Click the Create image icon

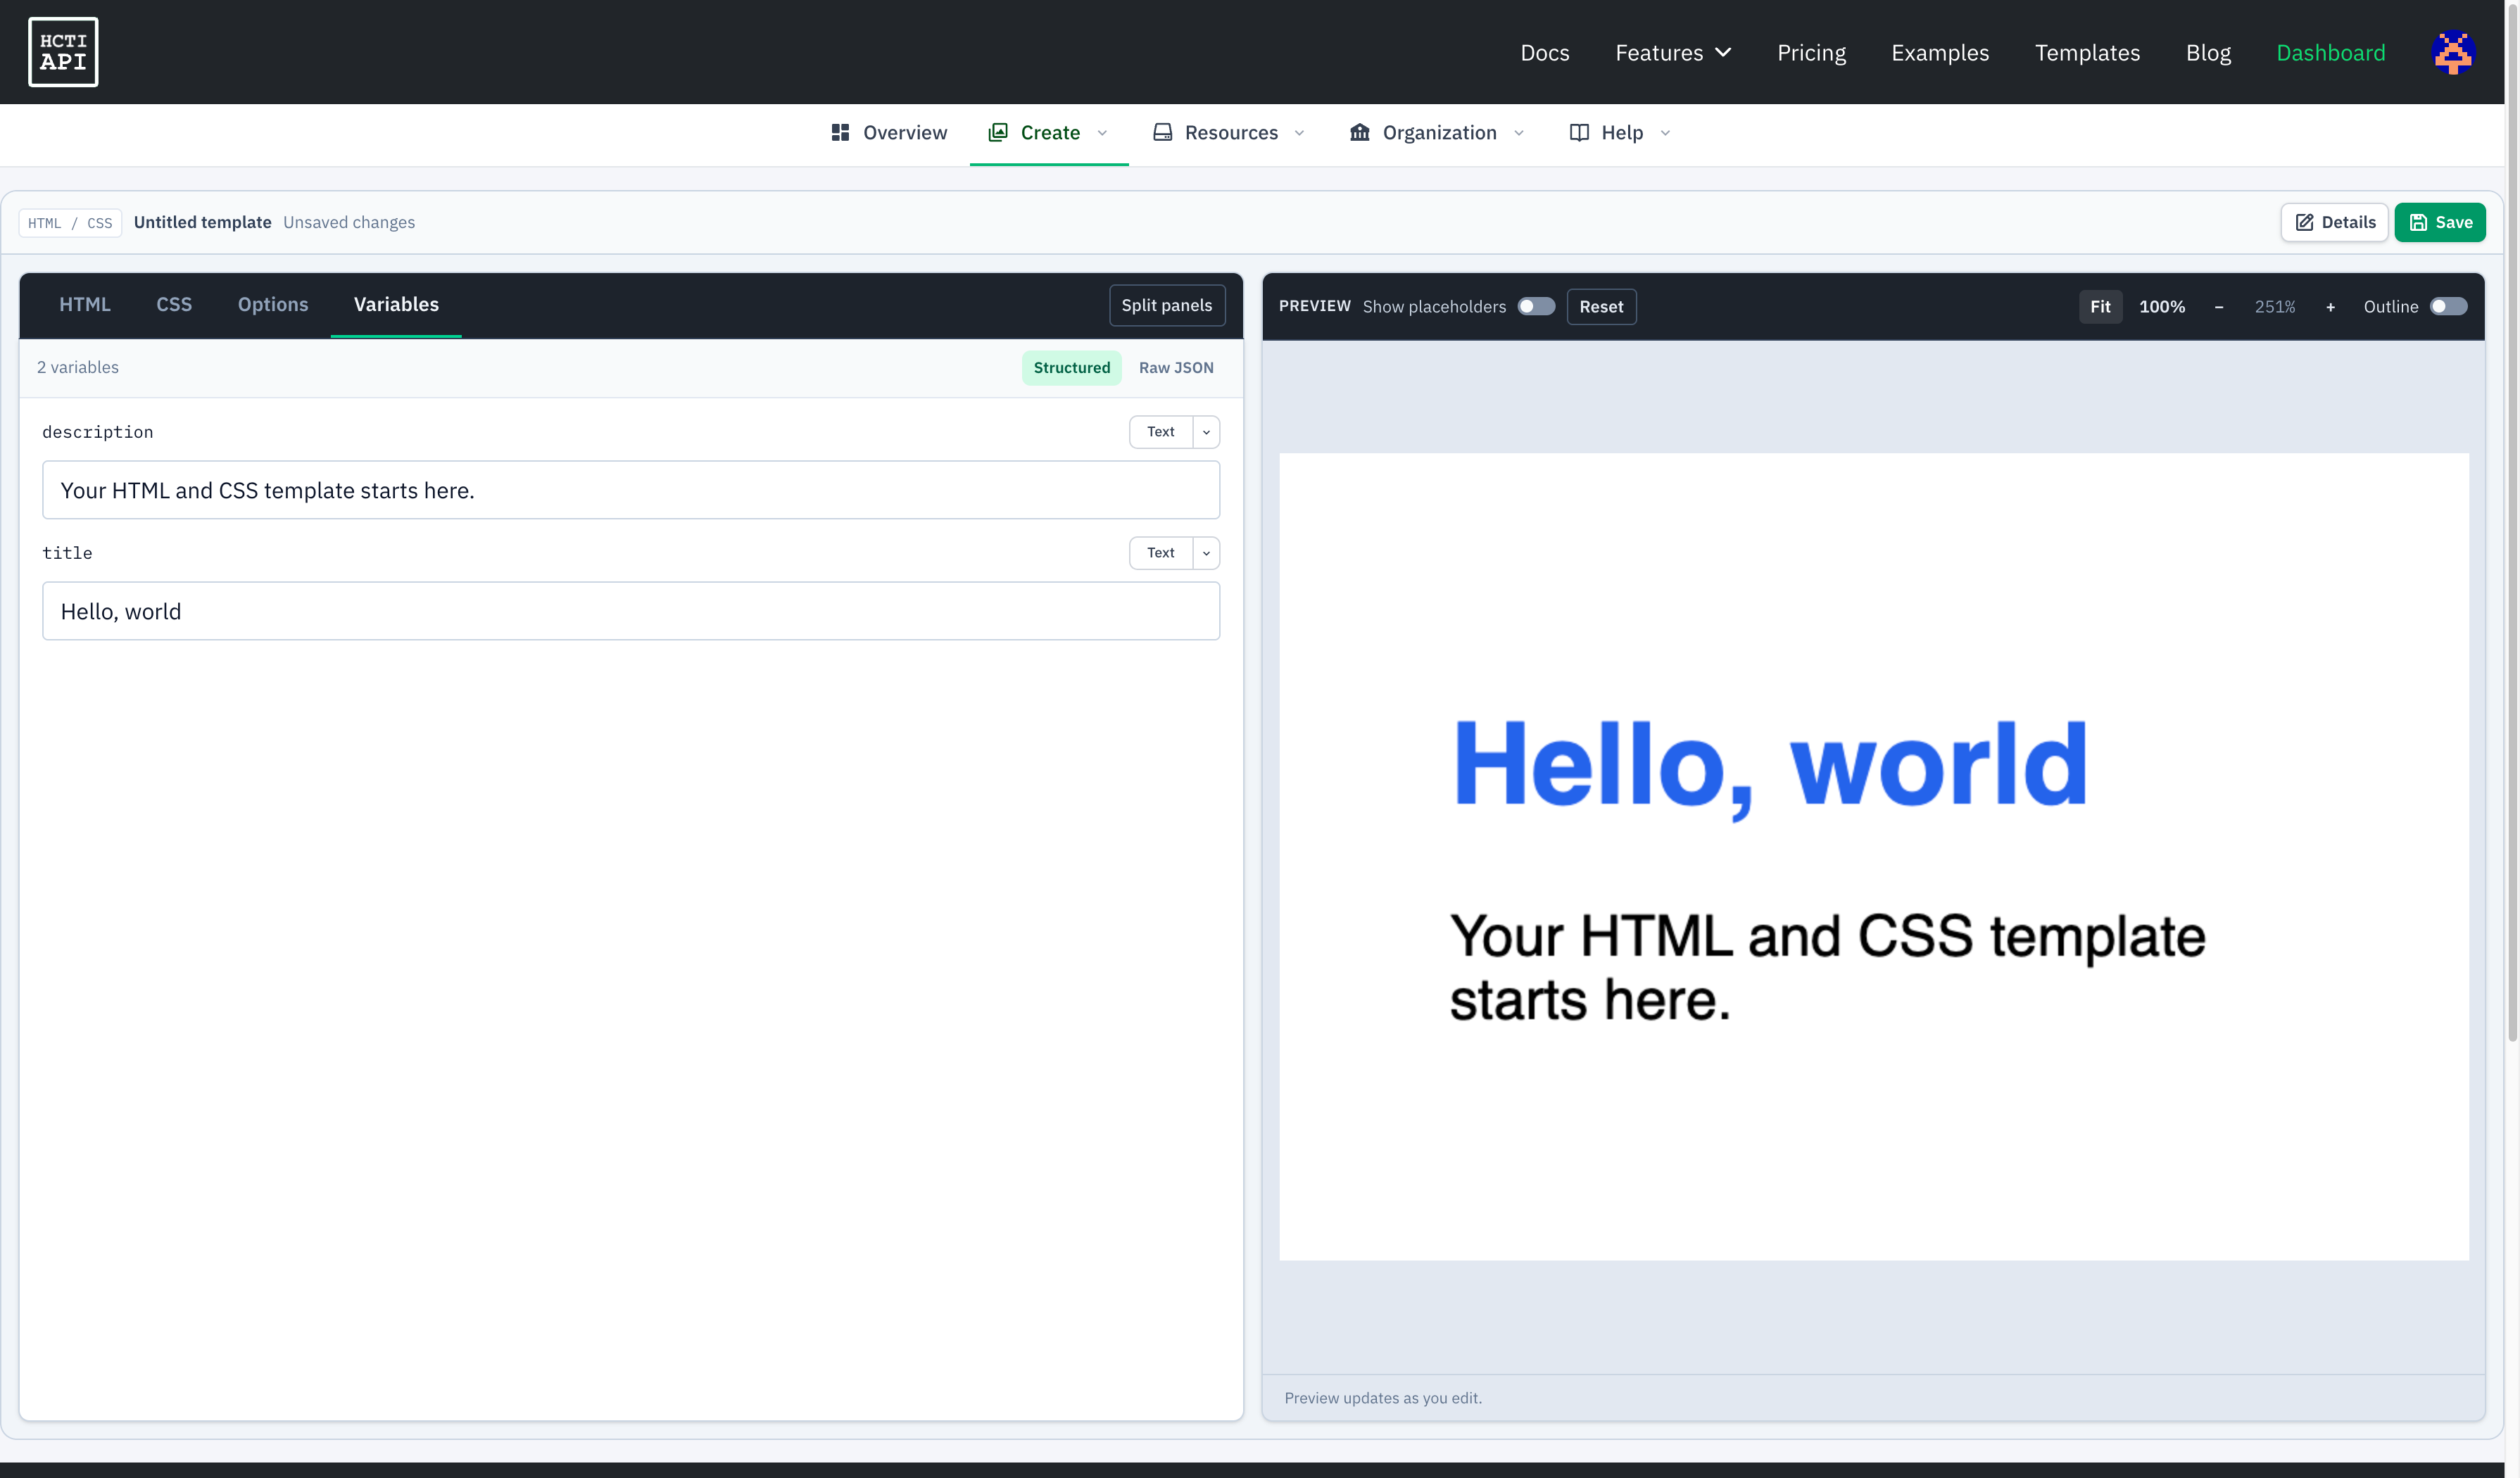[998, 133]
